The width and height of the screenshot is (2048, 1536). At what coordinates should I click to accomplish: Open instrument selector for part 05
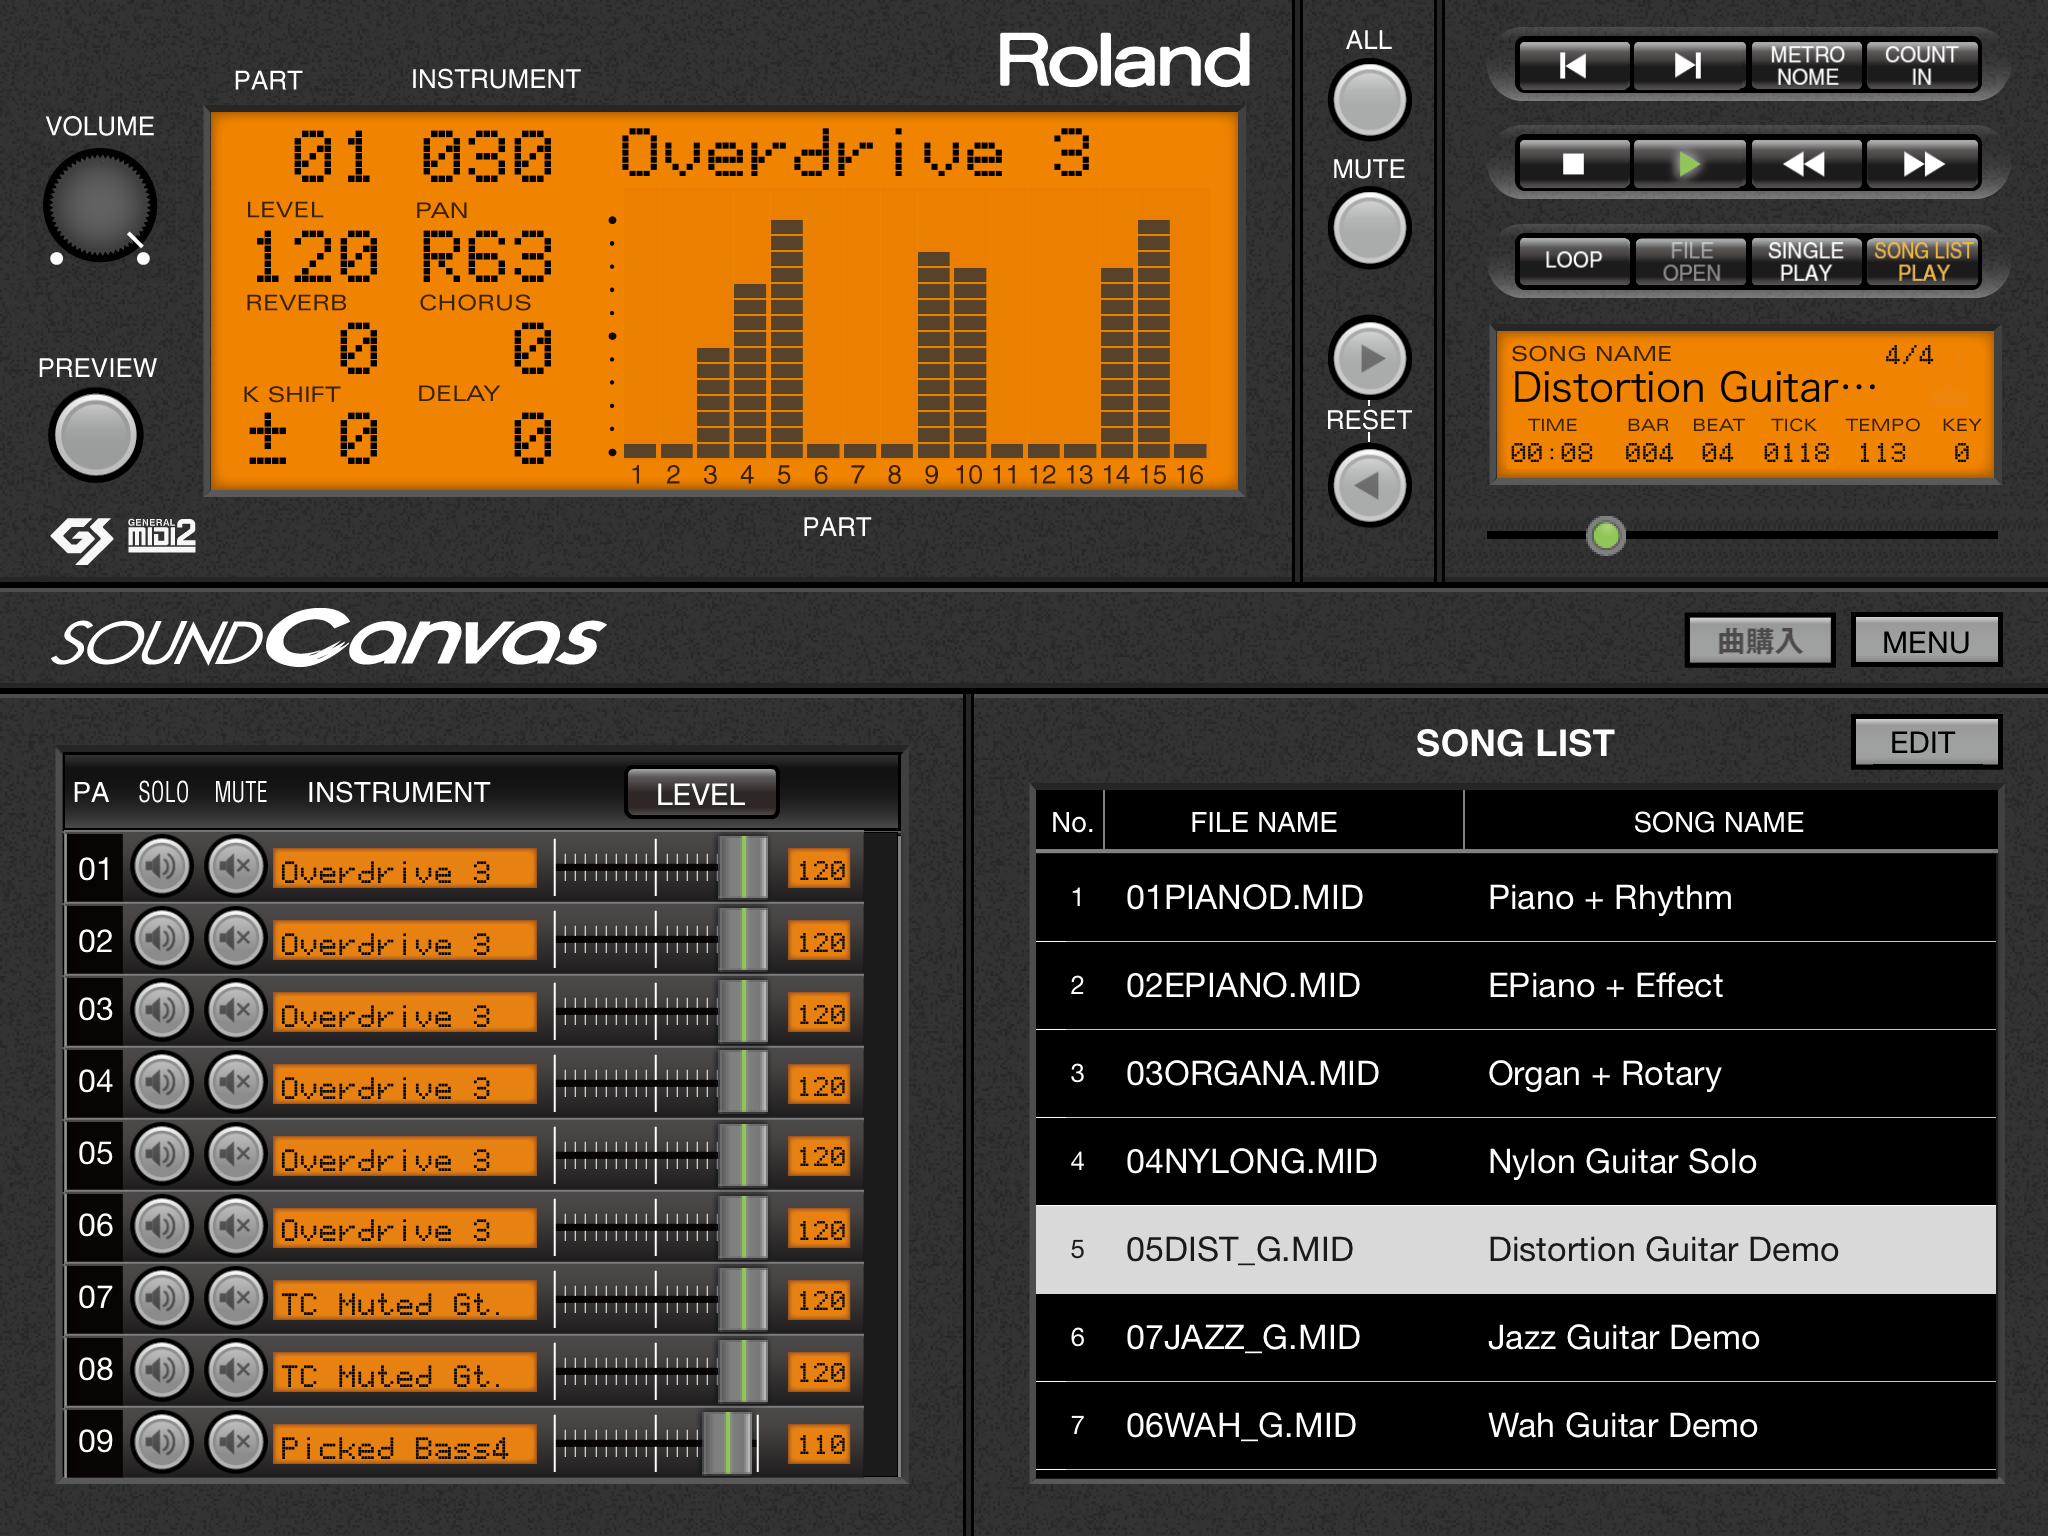pos(405,1157)
